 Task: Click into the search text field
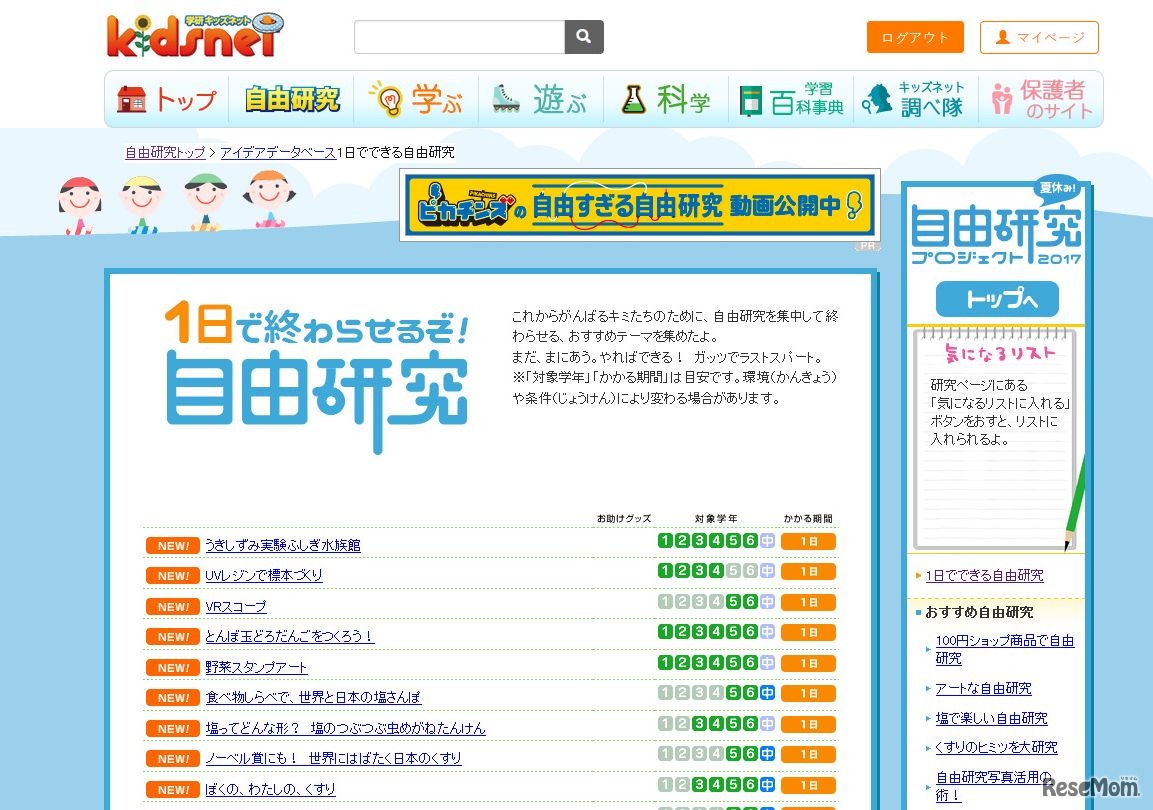point(460,37)
